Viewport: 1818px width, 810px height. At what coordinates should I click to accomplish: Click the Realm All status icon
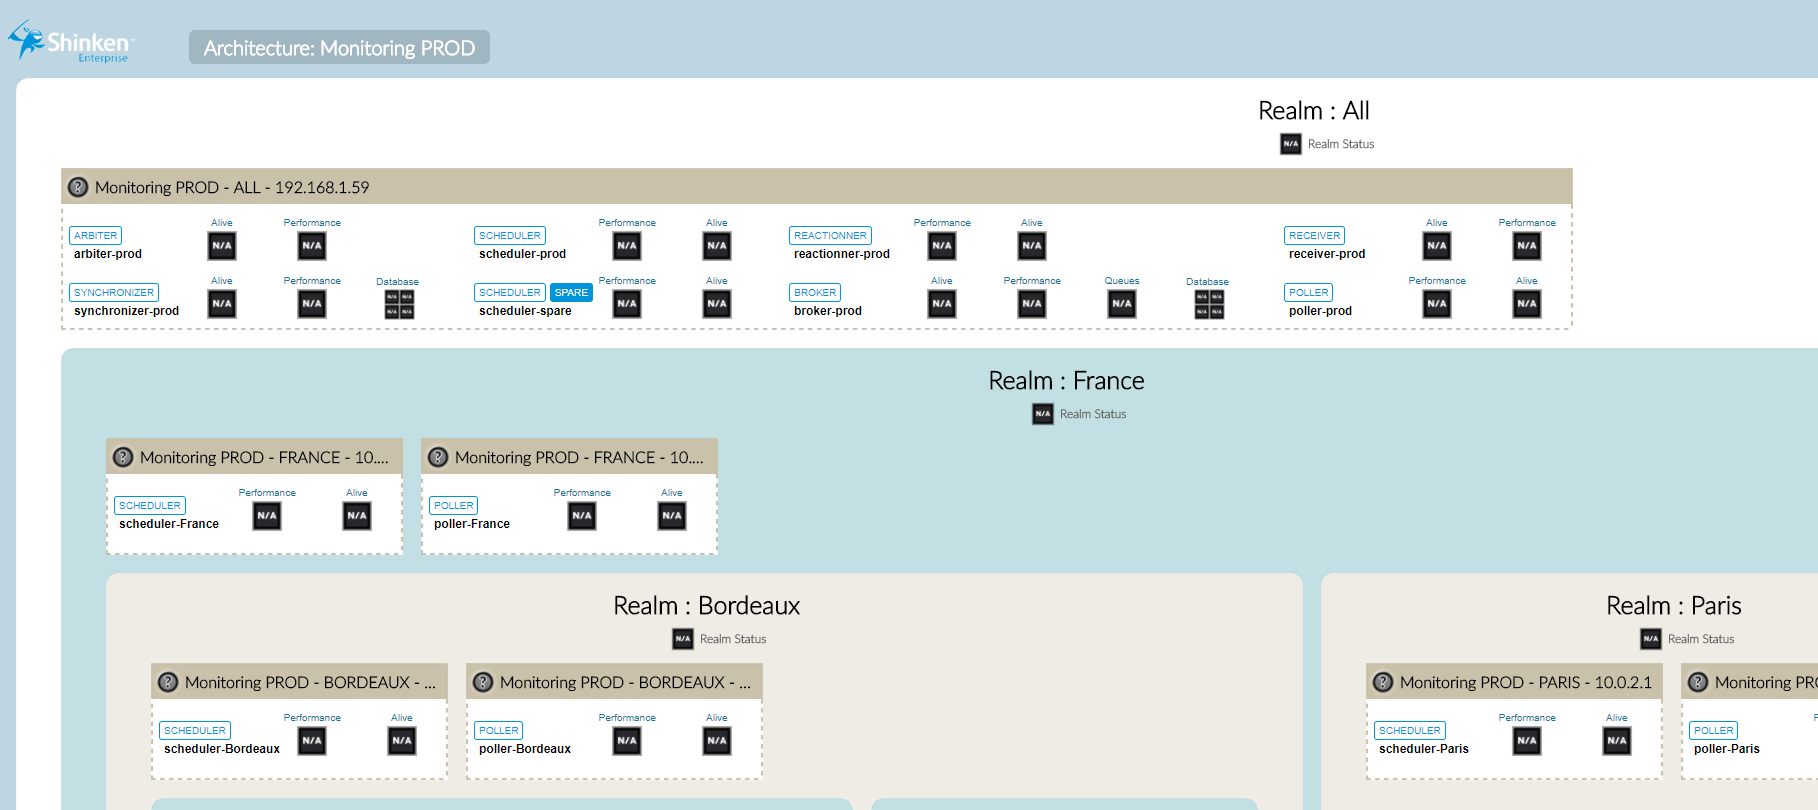tap(1291, 144)
